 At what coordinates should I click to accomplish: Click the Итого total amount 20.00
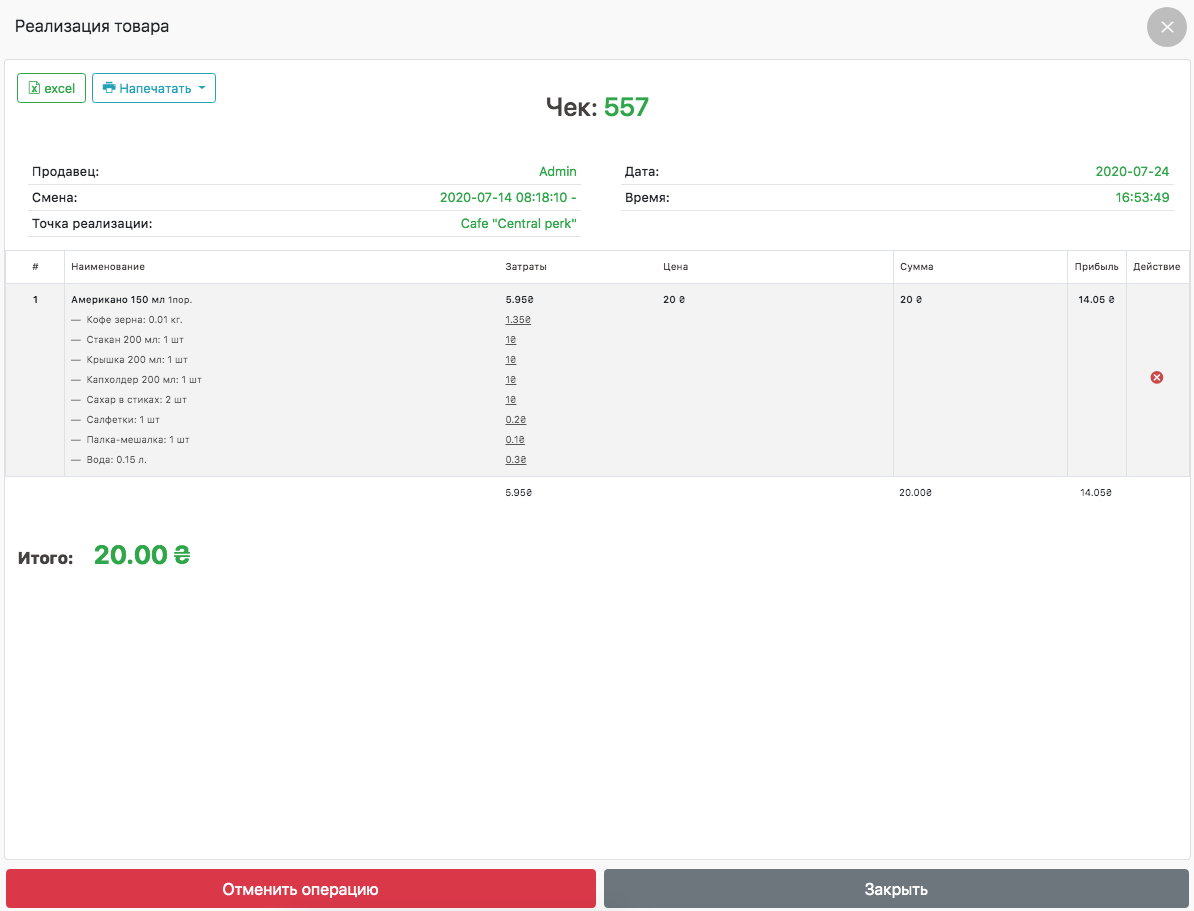142,556
